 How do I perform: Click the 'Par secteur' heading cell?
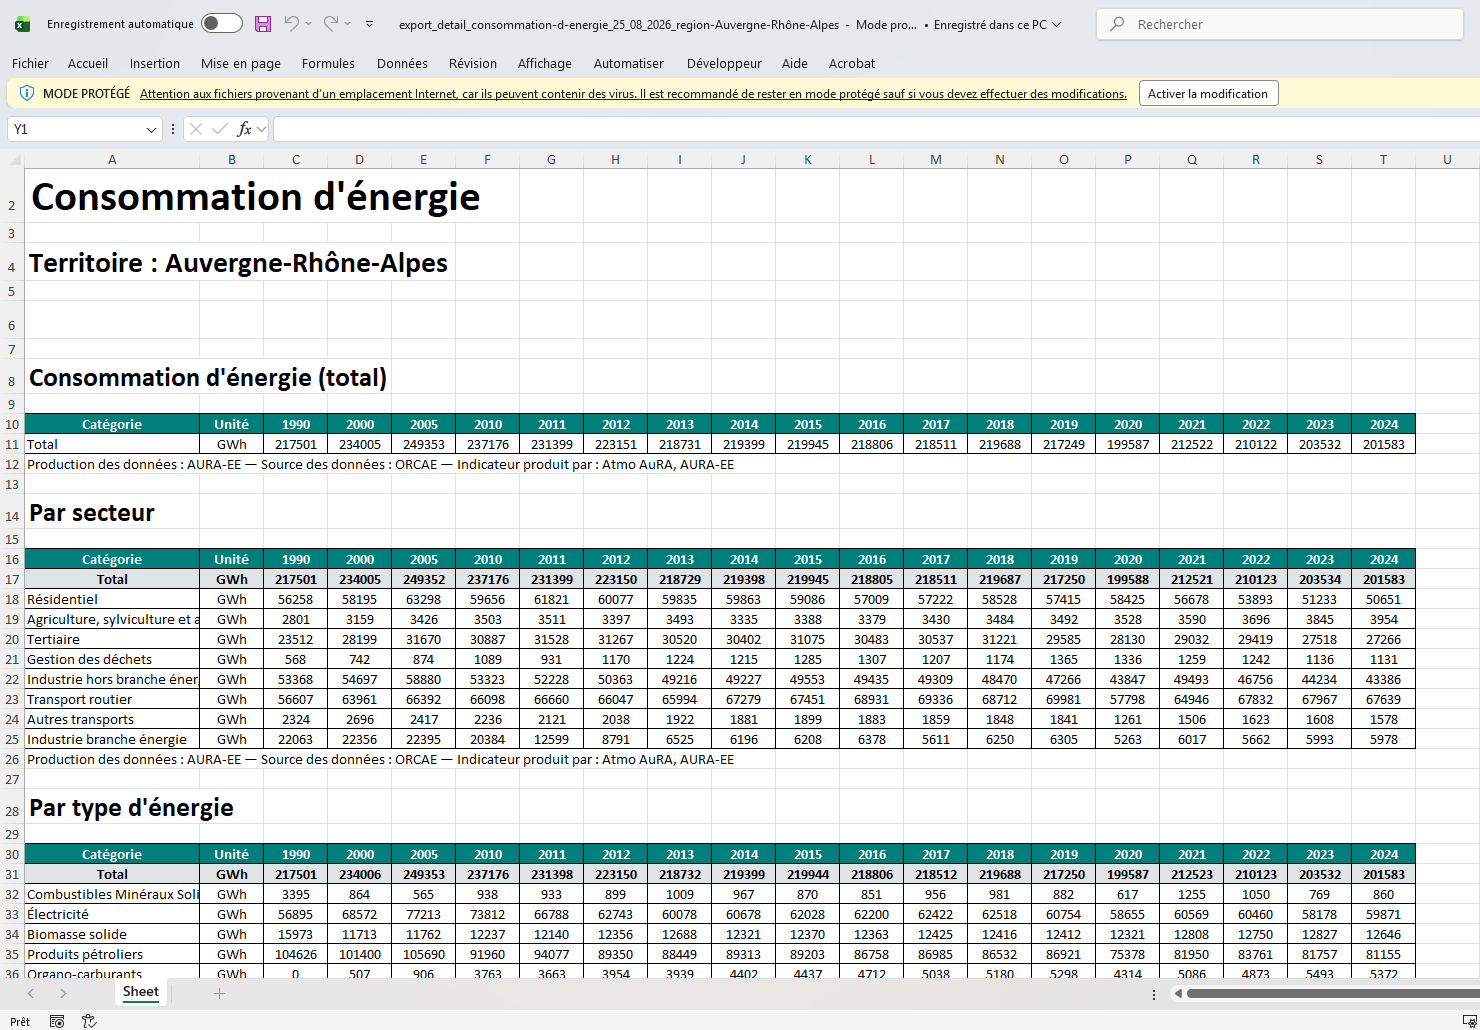pyautogui.click(x=112, y=513)
